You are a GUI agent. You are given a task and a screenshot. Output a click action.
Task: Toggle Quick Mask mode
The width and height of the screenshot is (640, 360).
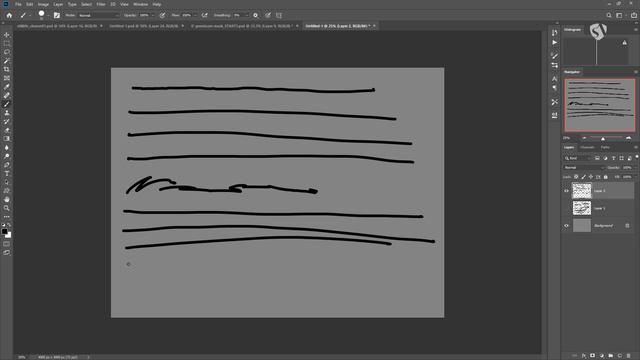click(7, 244)
